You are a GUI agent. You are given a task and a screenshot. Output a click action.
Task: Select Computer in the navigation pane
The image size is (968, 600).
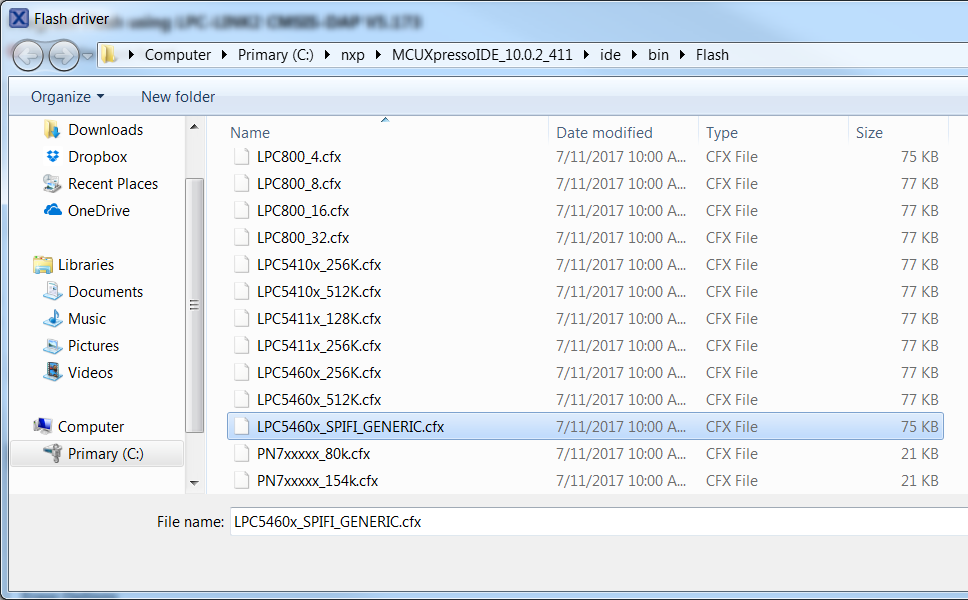[x=91, y=427]
